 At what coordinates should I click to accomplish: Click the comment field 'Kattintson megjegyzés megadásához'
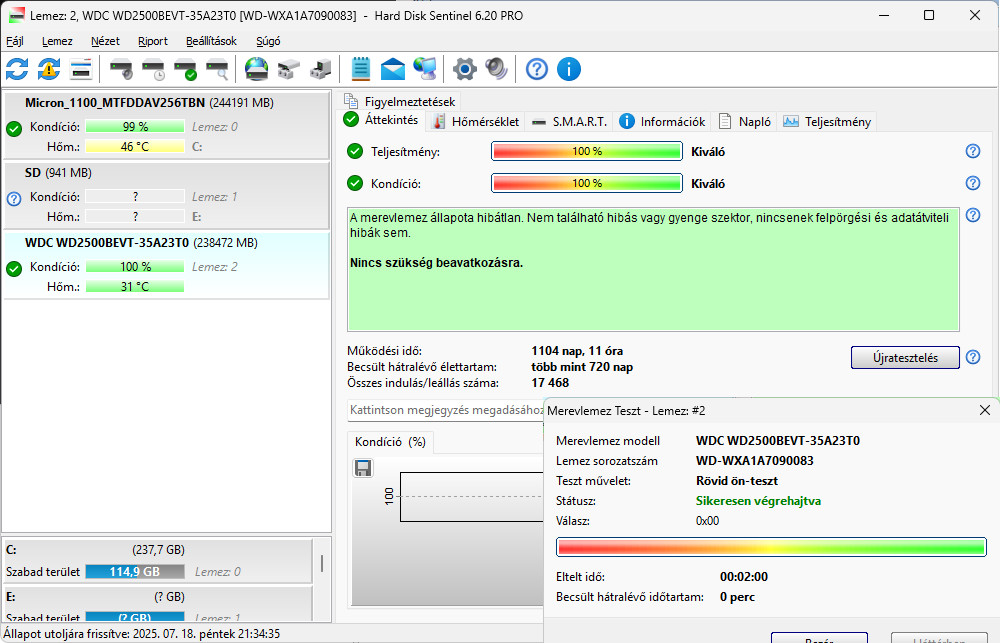click(x=445, y=410)
